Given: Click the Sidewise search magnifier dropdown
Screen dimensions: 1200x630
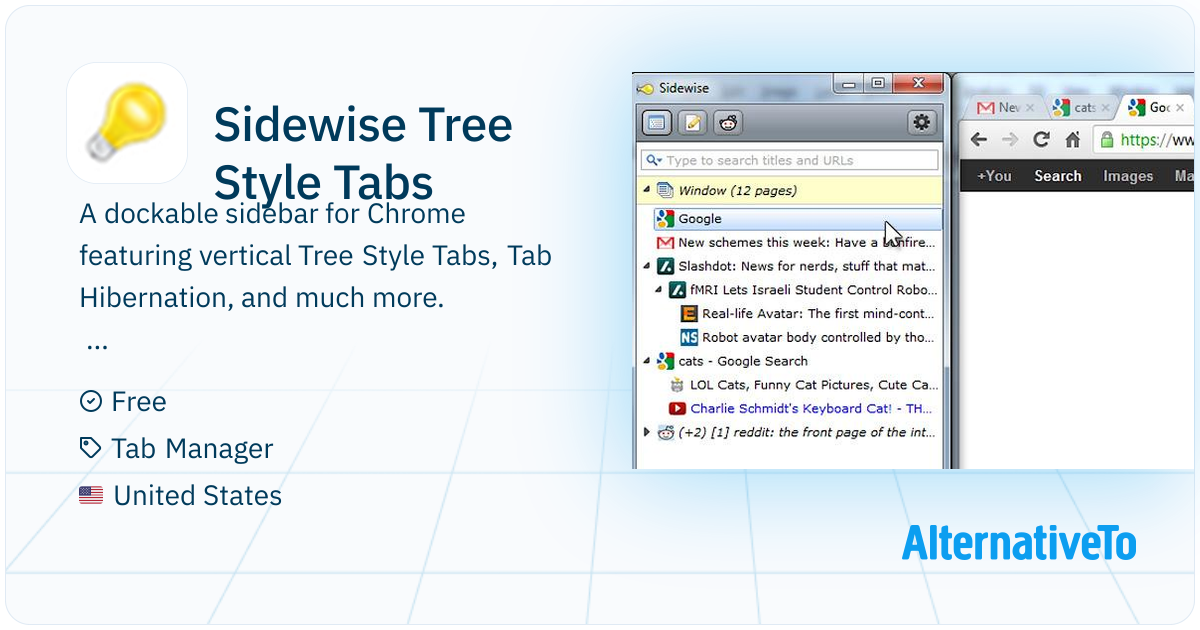Looking at the screenshot, I should point(654,160).
